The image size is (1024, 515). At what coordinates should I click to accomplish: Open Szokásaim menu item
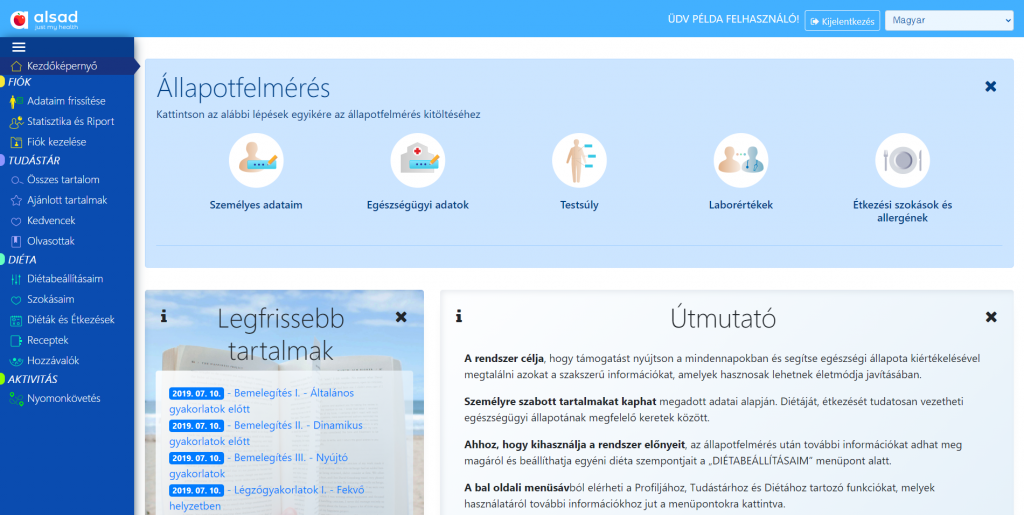point(51,300)
